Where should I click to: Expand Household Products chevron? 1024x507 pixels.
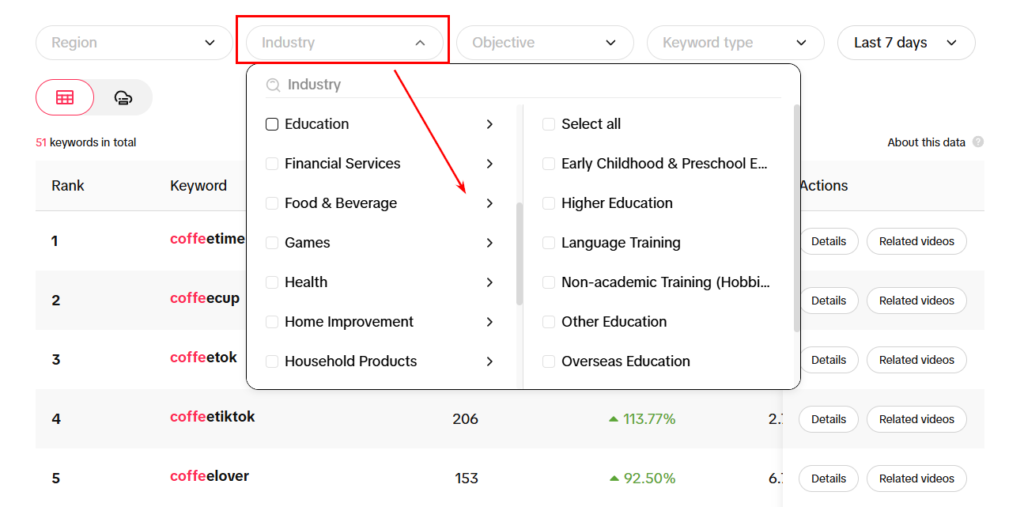point(489,362)
